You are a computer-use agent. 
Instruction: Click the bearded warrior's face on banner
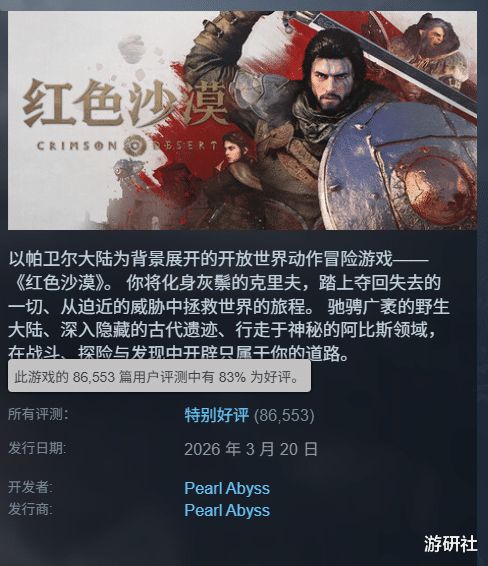[332, 81]
